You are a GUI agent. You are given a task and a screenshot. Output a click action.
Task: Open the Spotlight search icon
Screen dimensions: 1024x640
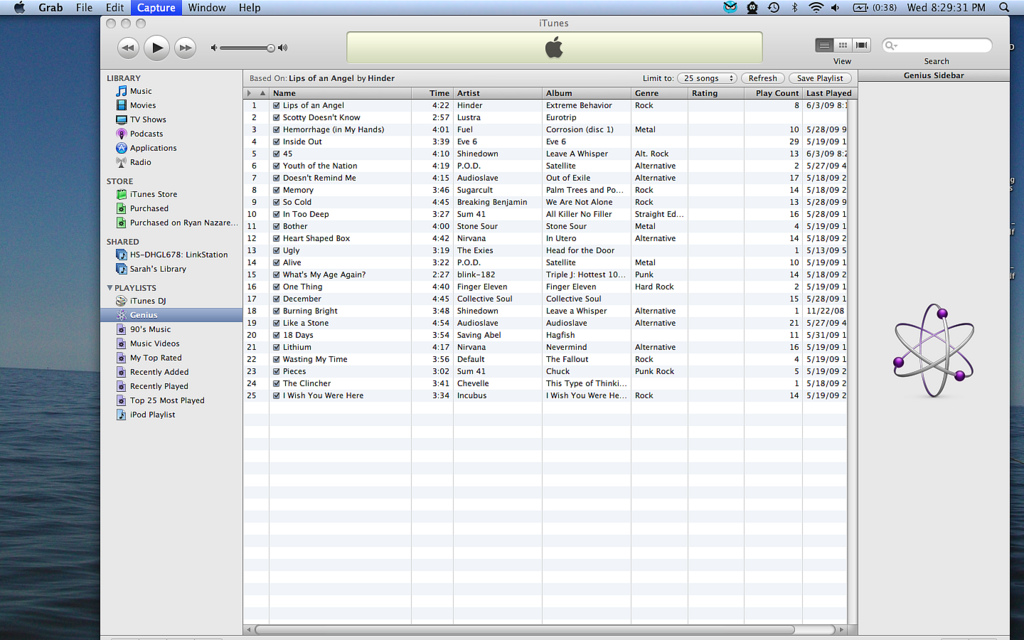(x=1004, y=8)
